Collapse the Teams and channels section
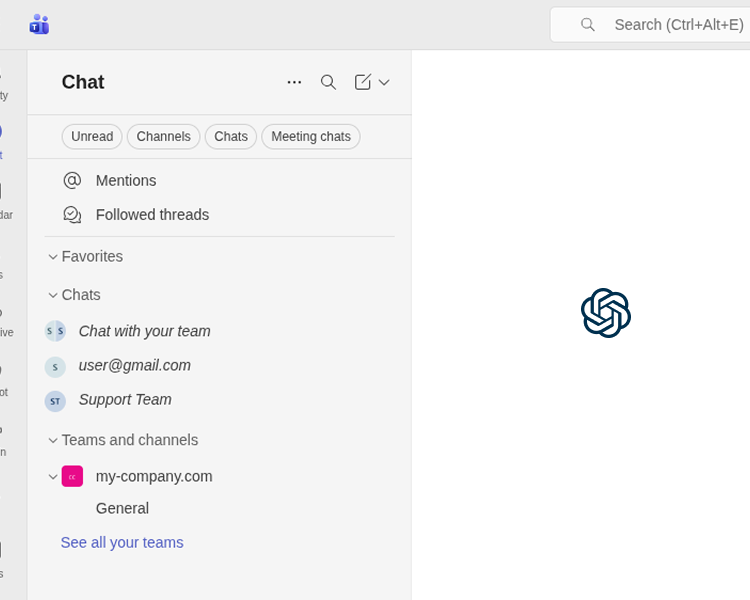This screenshot has width=750, height=600. point(53,440)
